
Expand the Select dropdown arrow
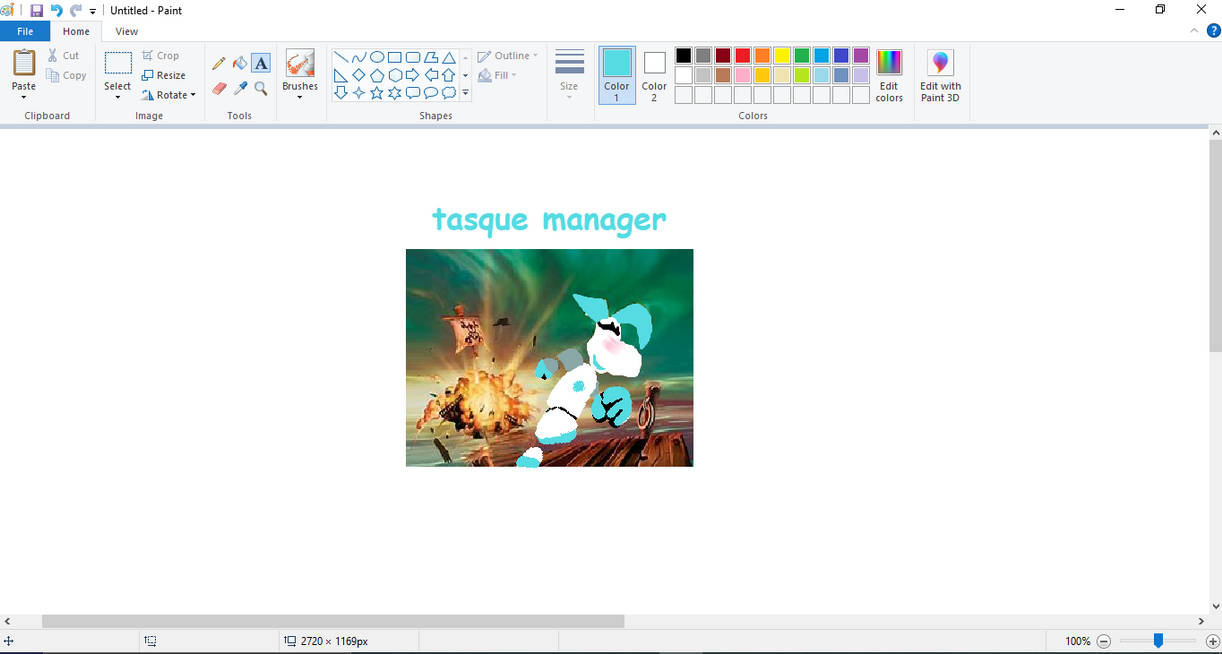tap(118, 97)
